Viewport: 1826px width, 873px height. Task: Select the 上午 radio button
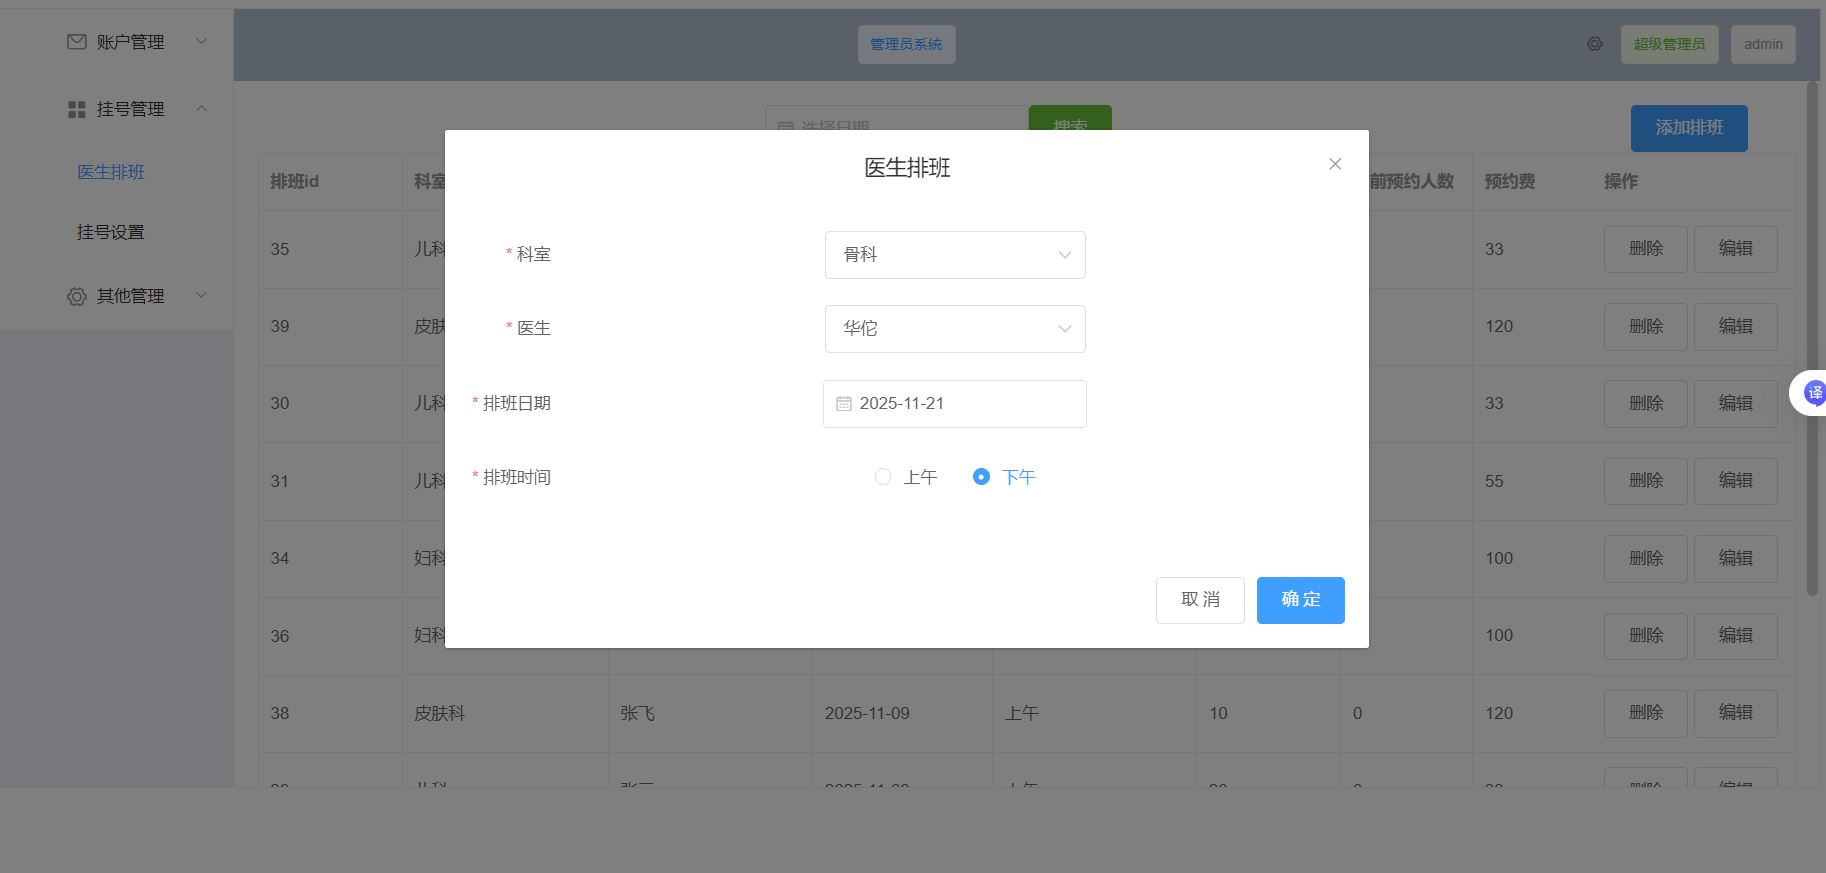[x=883, y=477]
